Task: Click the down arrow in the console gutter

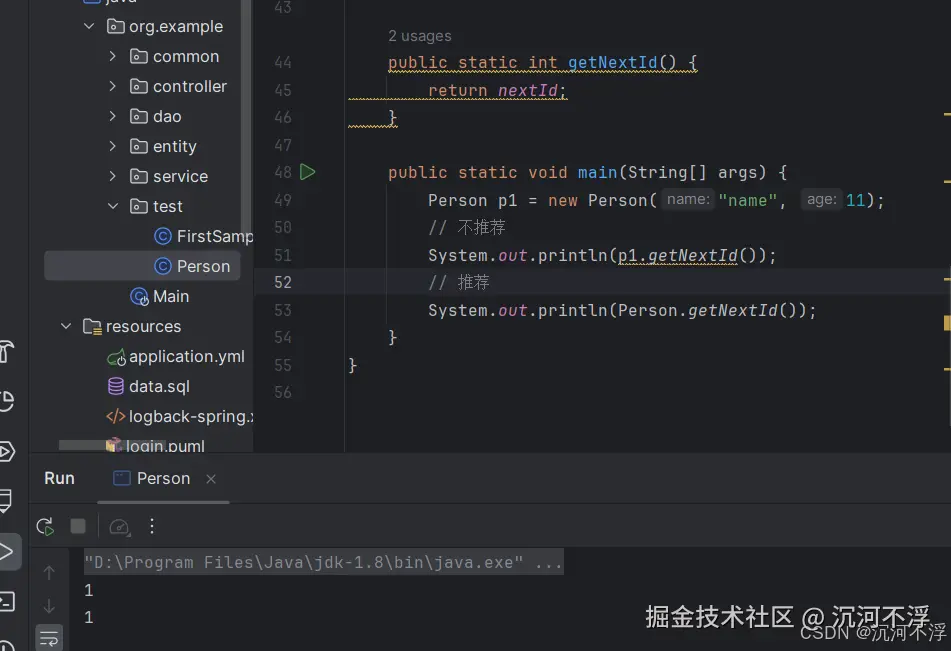Action: coord(49,606)
